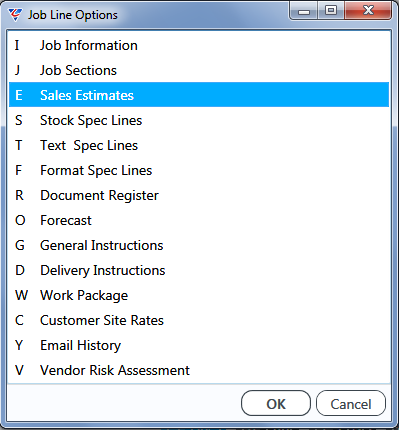Screen dimensions: 399x430
Task: Select Customer Site Rates
Action: tap(199, 320)
